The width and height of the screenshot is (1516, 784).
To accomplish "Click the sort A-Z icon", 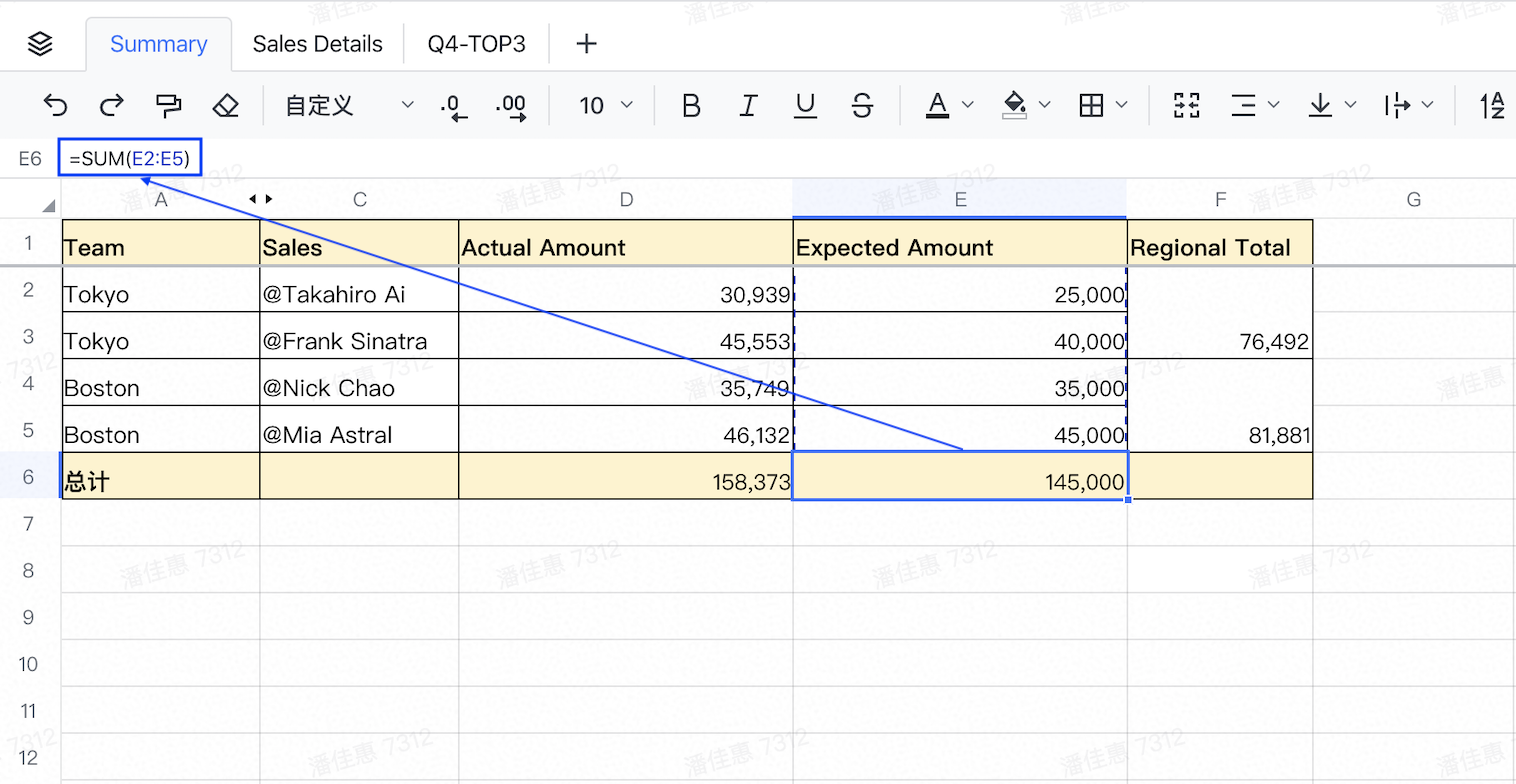I will (x=1492, y=105).
